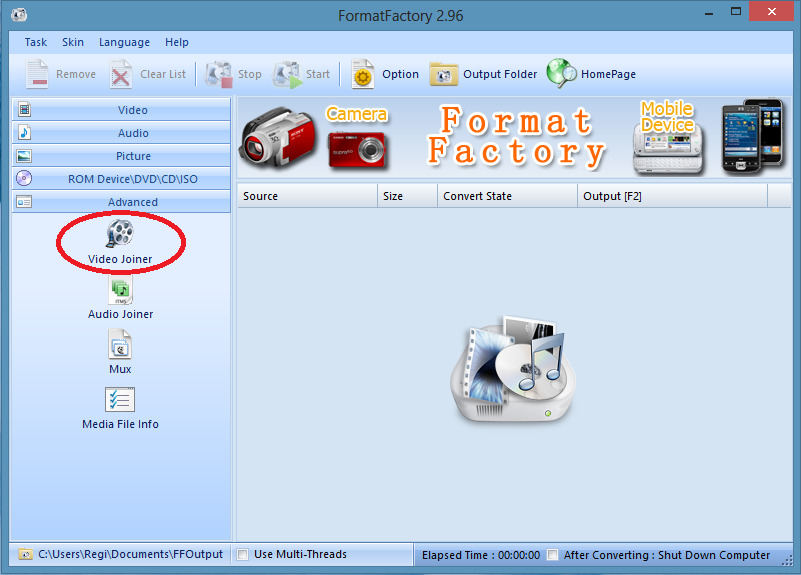Click the Stop task icon

click(x=219, y=75)
